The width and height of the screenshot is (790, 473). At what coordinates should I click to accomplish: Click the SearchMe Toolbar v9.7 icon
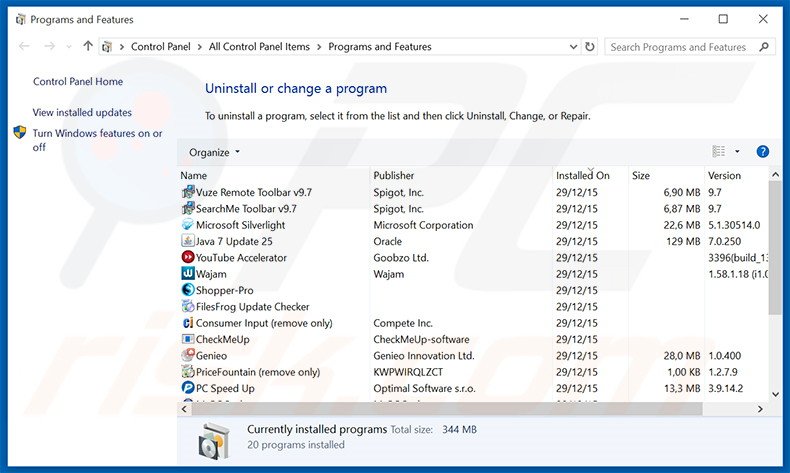[188, 209]
